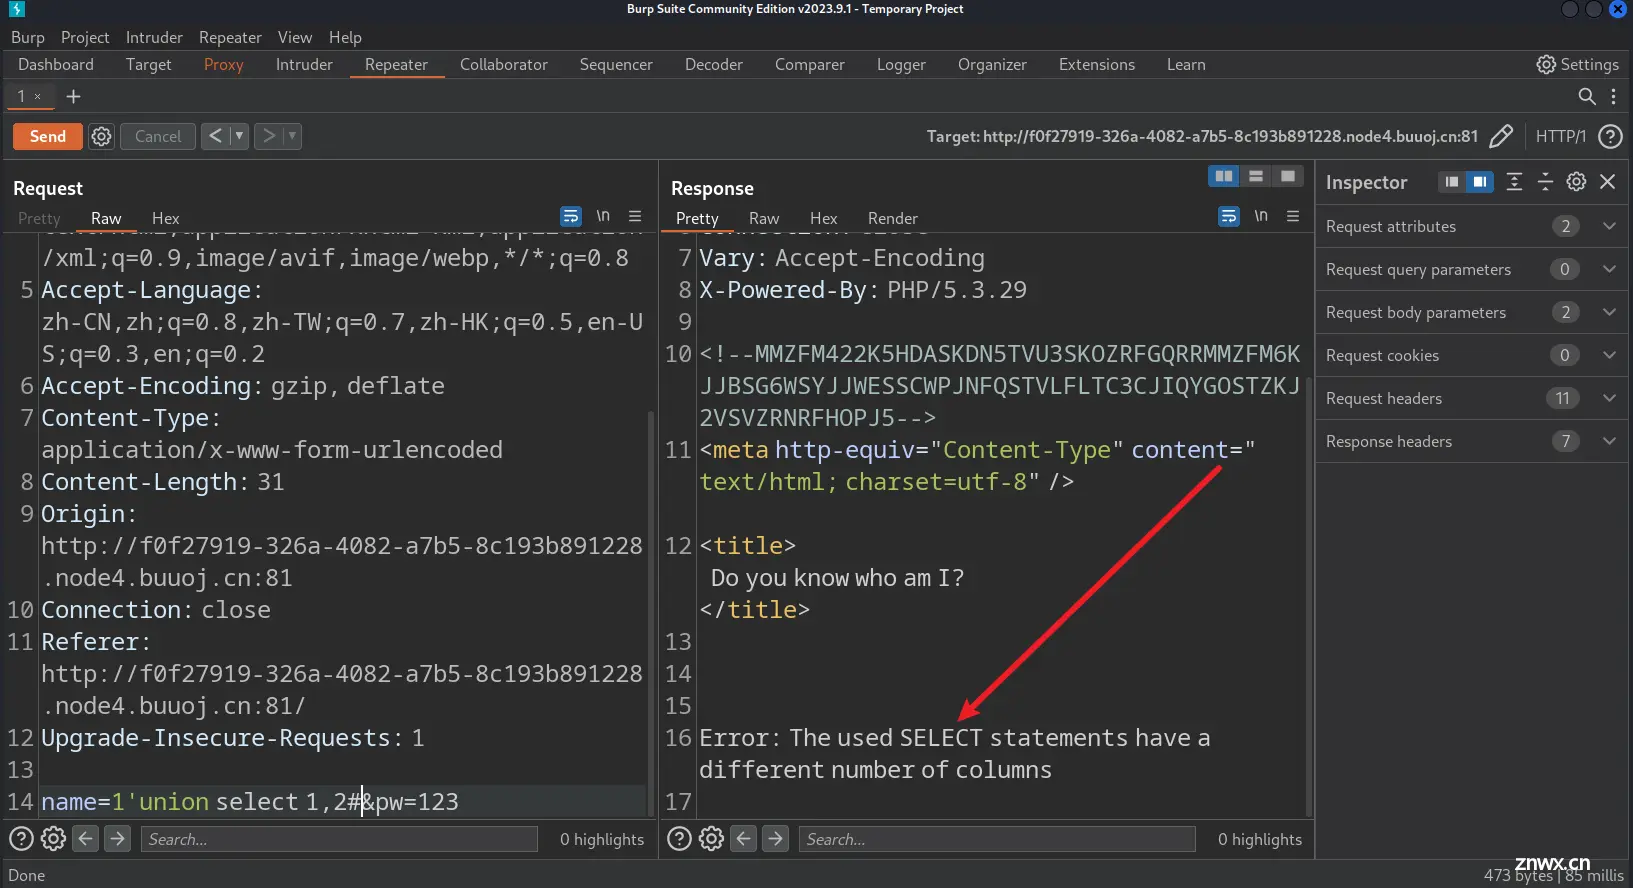Open Request search help icon
Image resolution: width=1633 pixels, height=888 pixels.
(x=21, y=839)
